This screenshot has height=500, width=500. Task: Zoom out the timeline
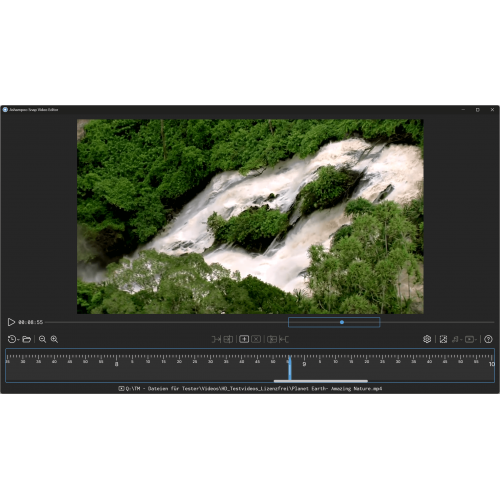pos(42,339)
